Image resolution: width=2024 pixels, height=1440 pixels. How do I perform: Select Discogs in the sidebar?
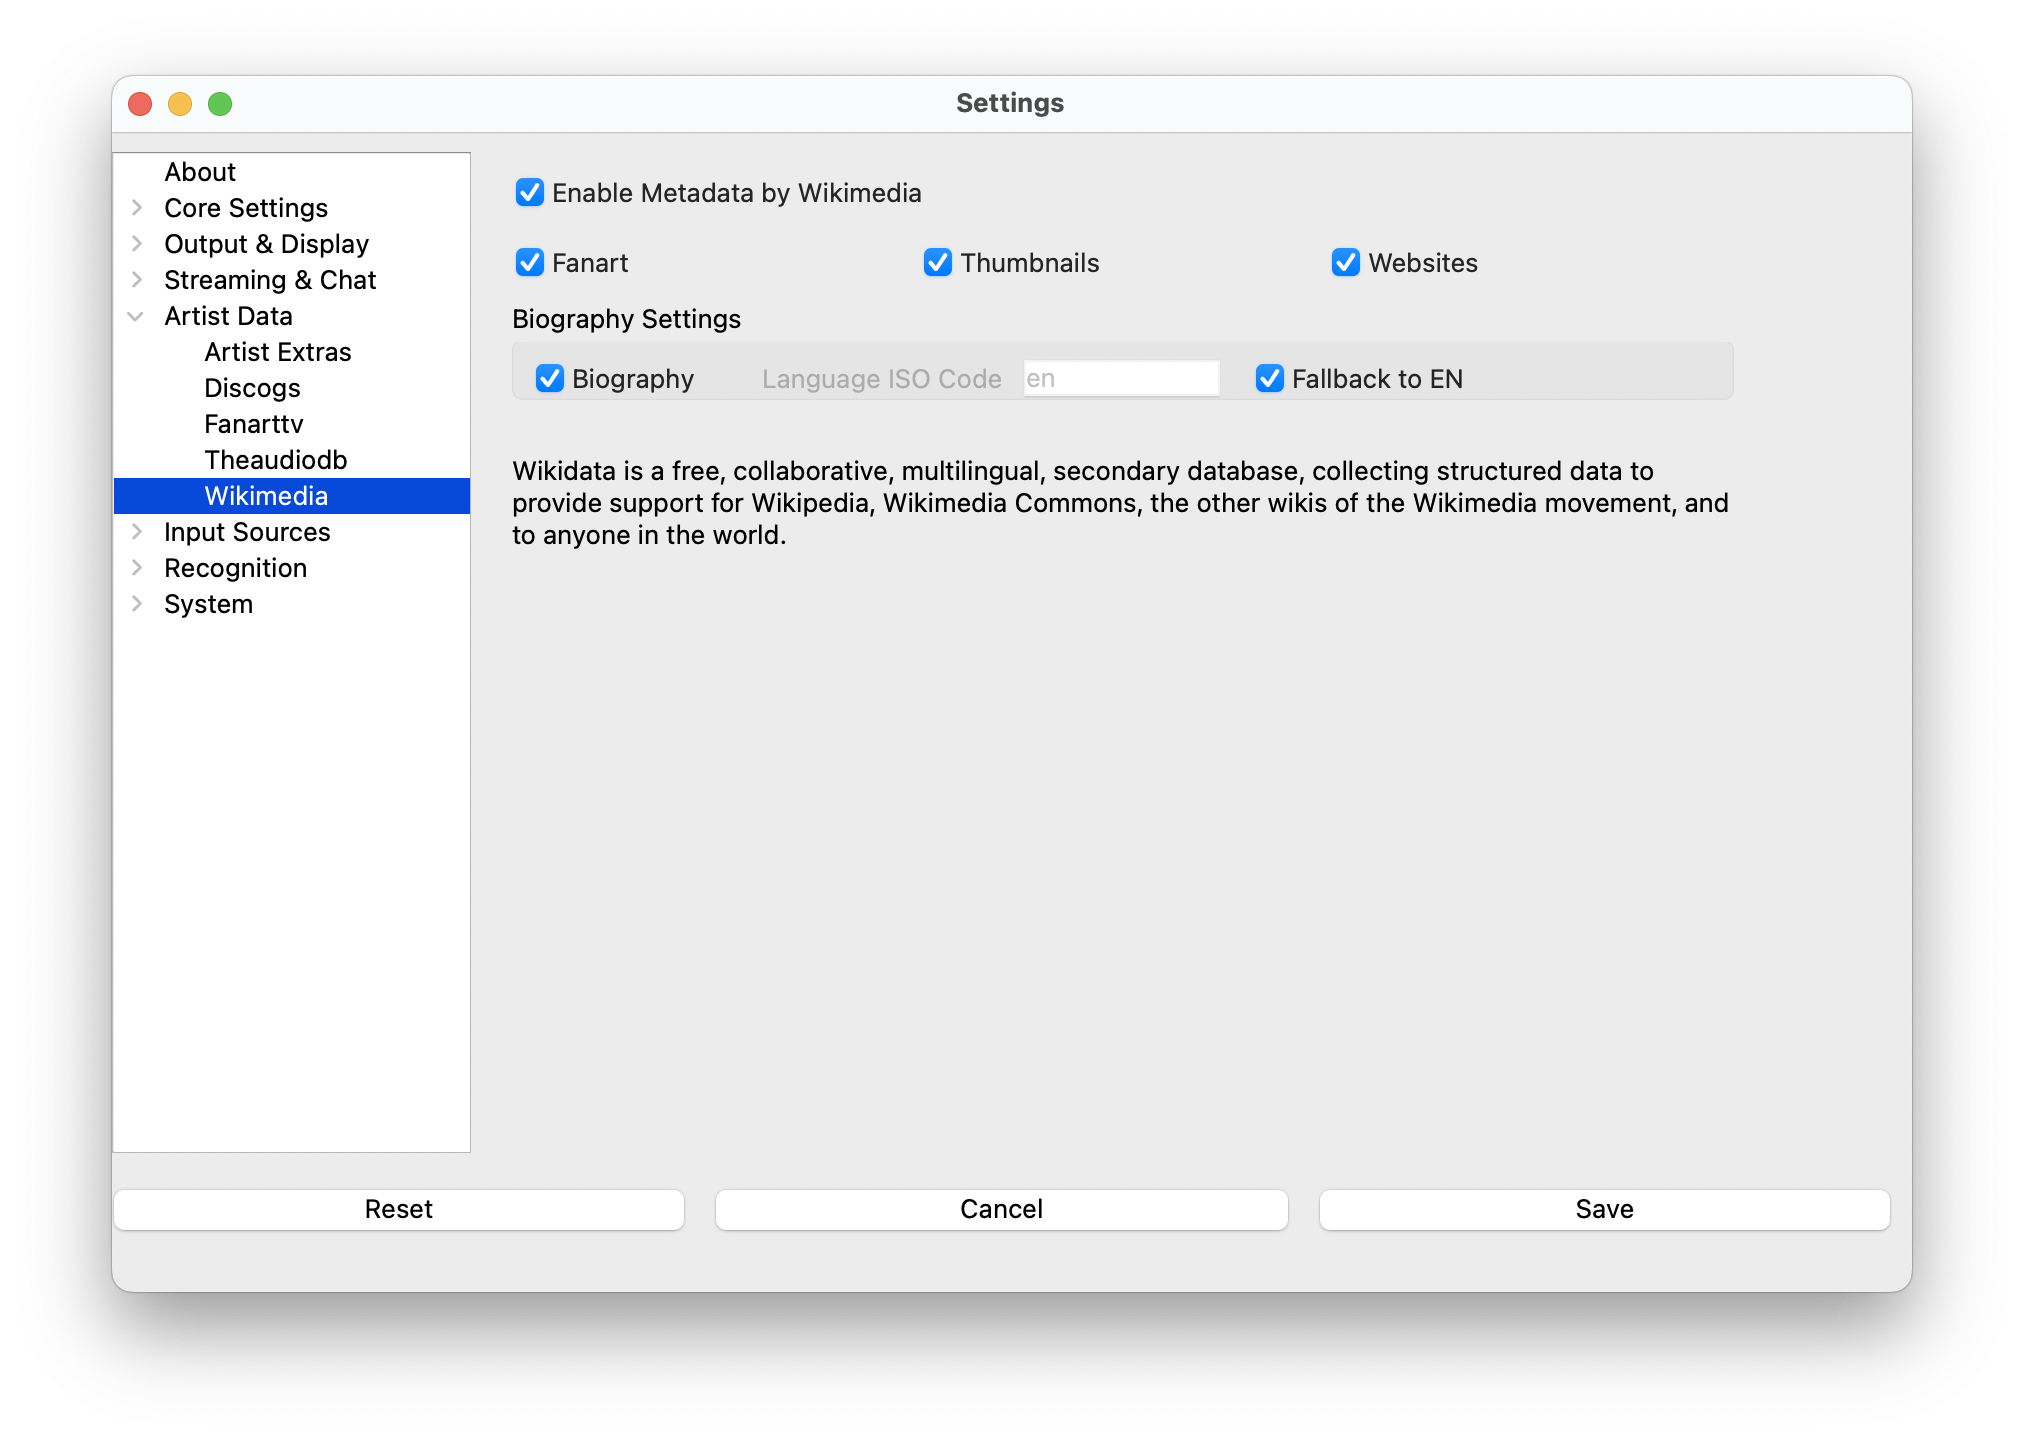(x=252, y=388)
